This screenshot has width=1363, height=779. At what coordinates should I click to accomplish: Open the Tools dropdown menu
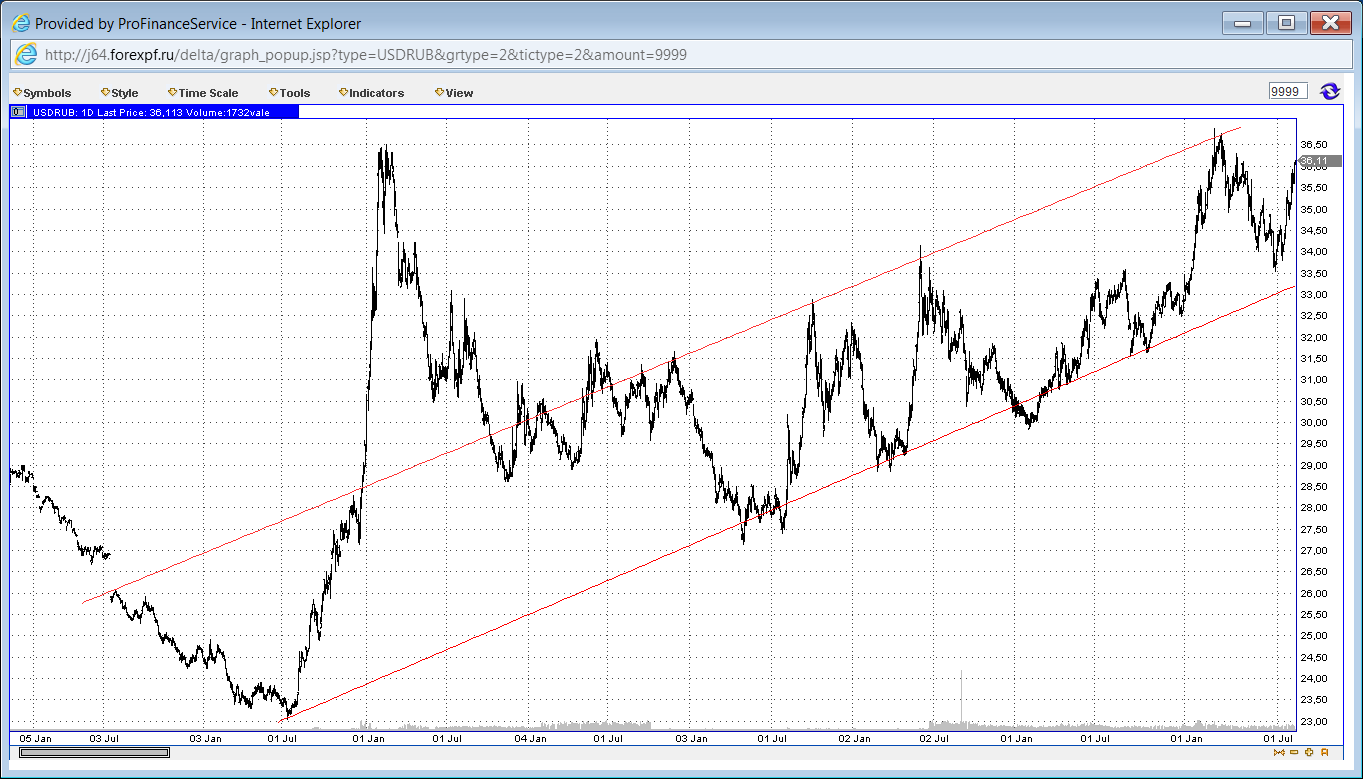(x=289, y=93)
